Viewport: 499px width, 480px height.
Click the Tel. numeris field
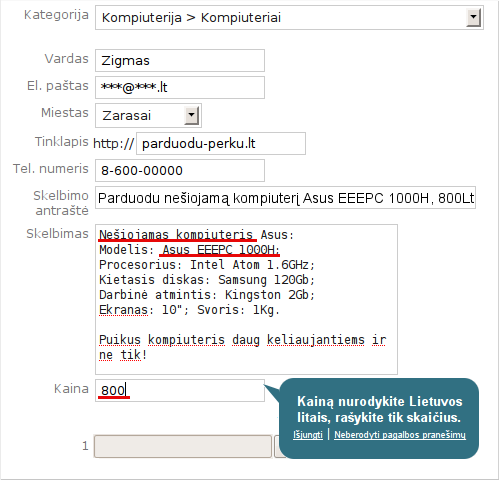[x=180, y=170]
